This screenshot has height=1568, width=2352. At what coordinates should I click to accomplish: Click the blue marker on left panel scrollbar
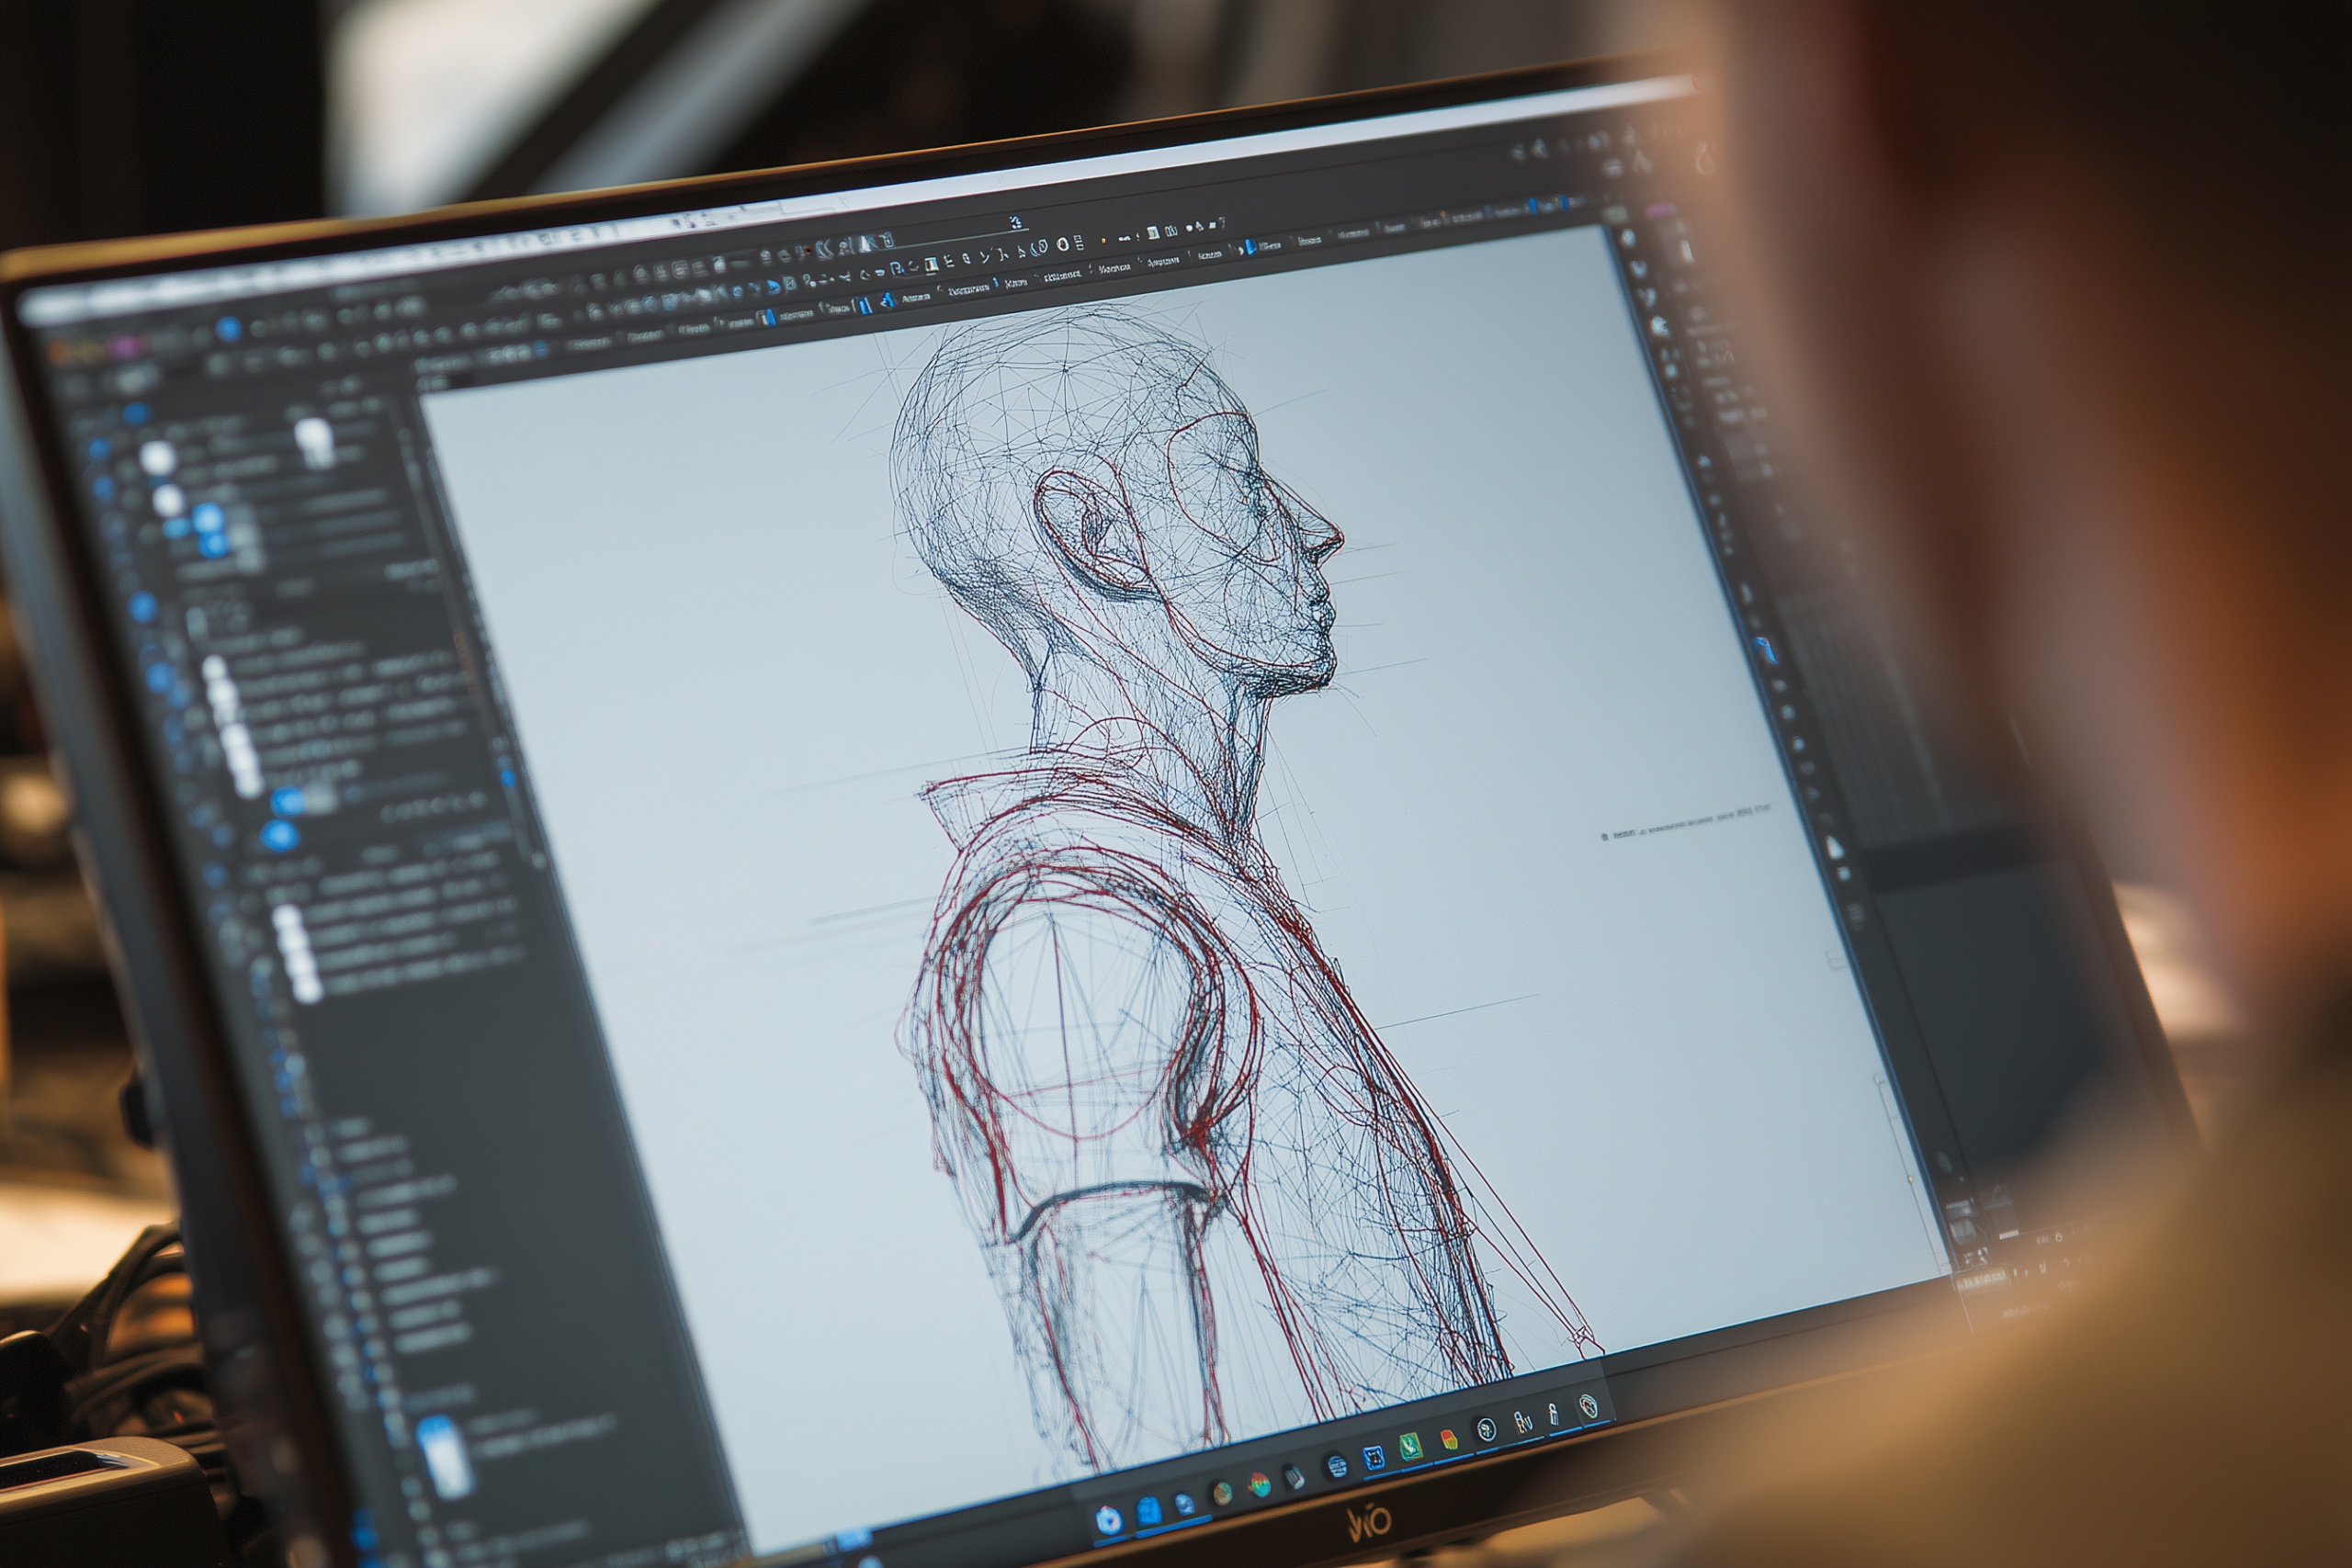(x=509, y=779)
